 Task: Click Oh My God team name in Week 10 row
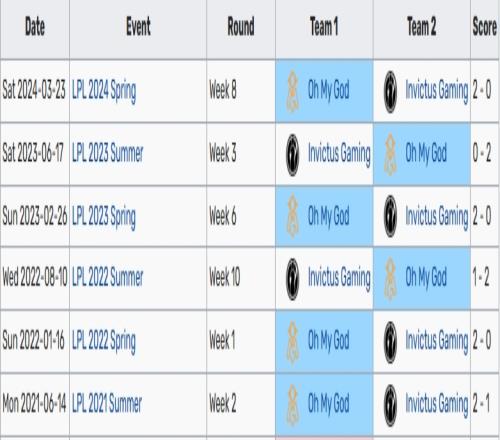[x=426, y=277]
